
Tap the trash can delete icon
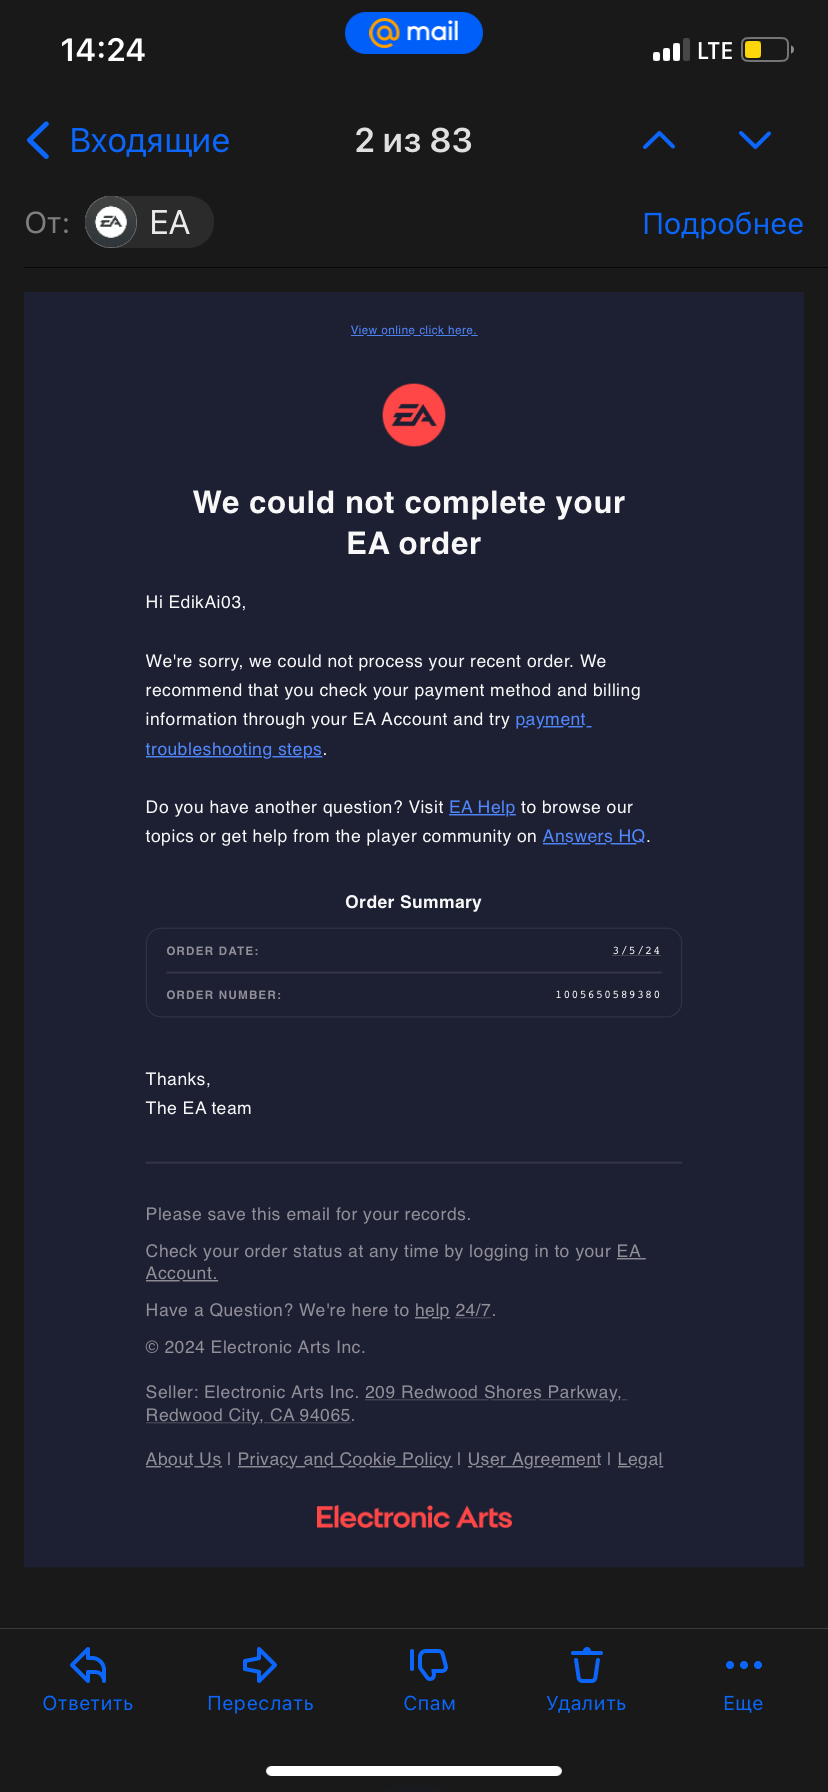click(586, 1665)
